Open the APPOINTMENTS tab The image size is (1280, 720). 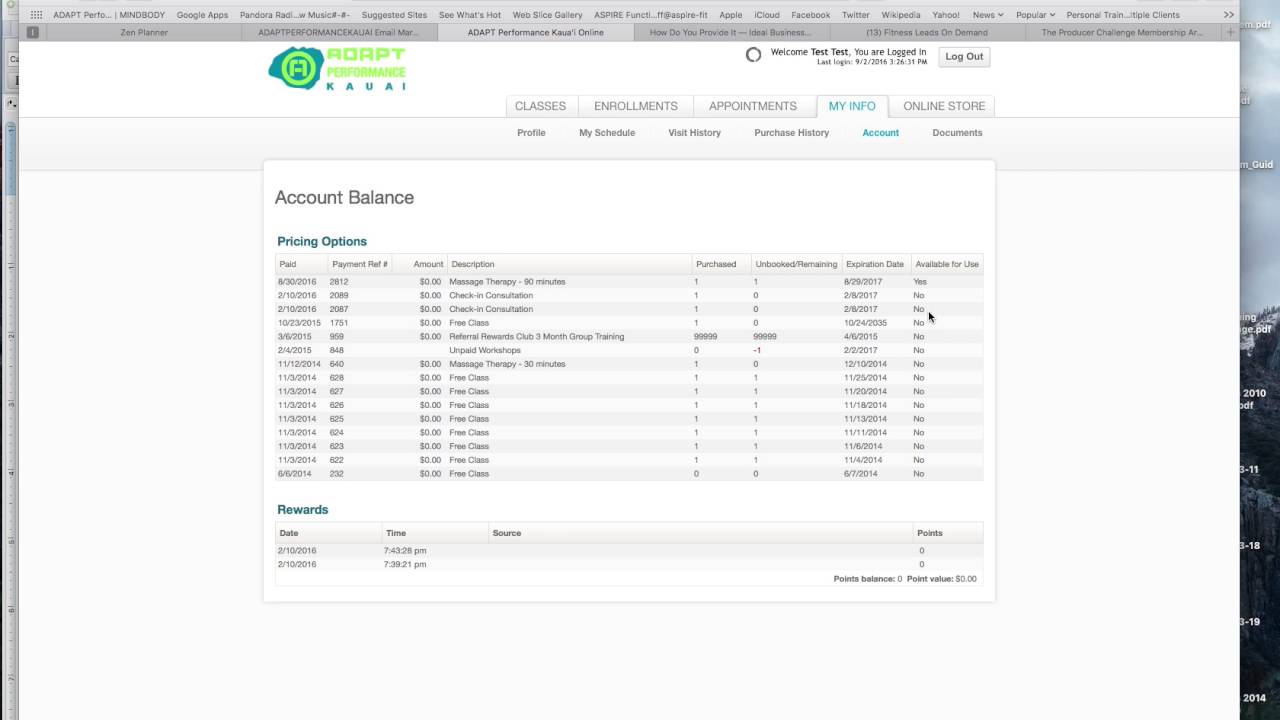pos(753,106)
